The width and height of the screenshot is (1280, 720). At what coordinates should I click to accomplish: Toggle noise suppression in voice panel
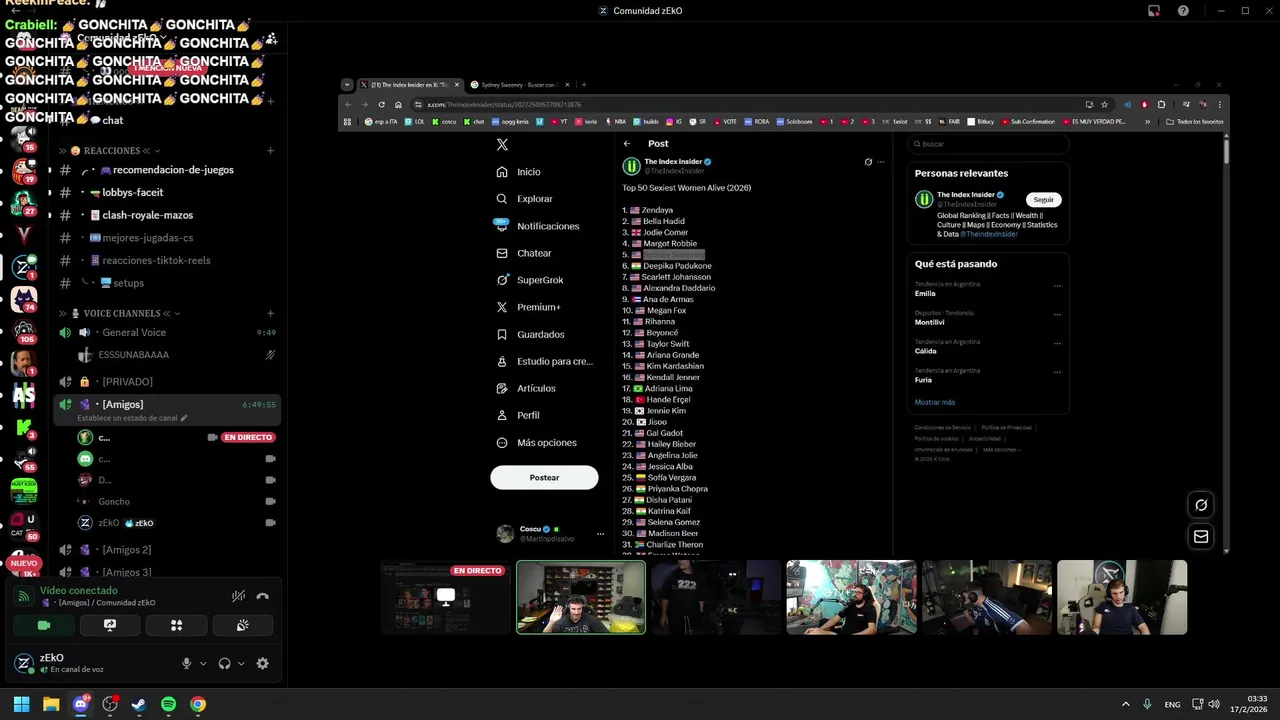[238, 596]
